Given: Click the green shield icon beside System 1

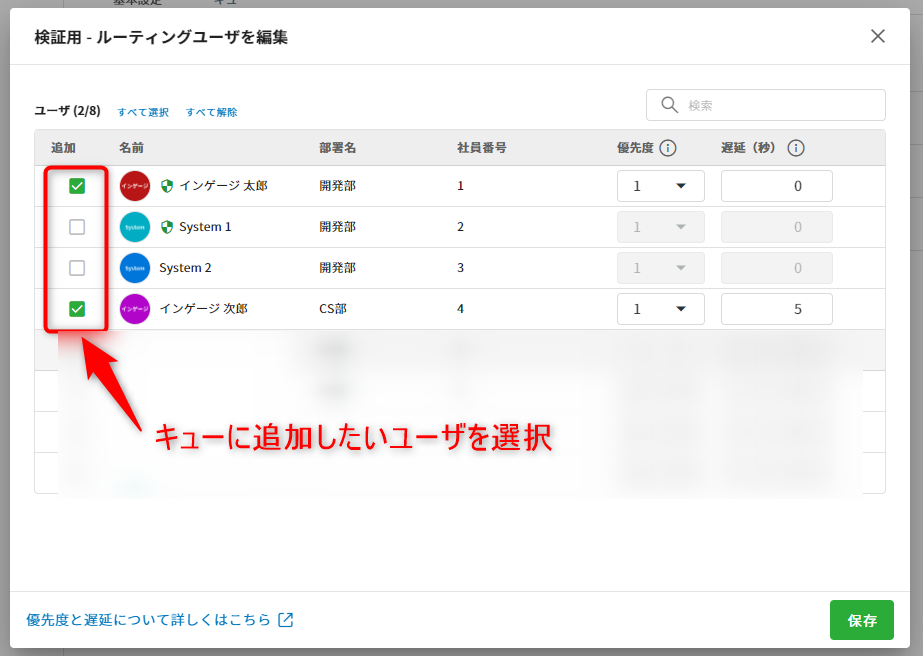Looking at the screenshot, I should pos(167,227).
